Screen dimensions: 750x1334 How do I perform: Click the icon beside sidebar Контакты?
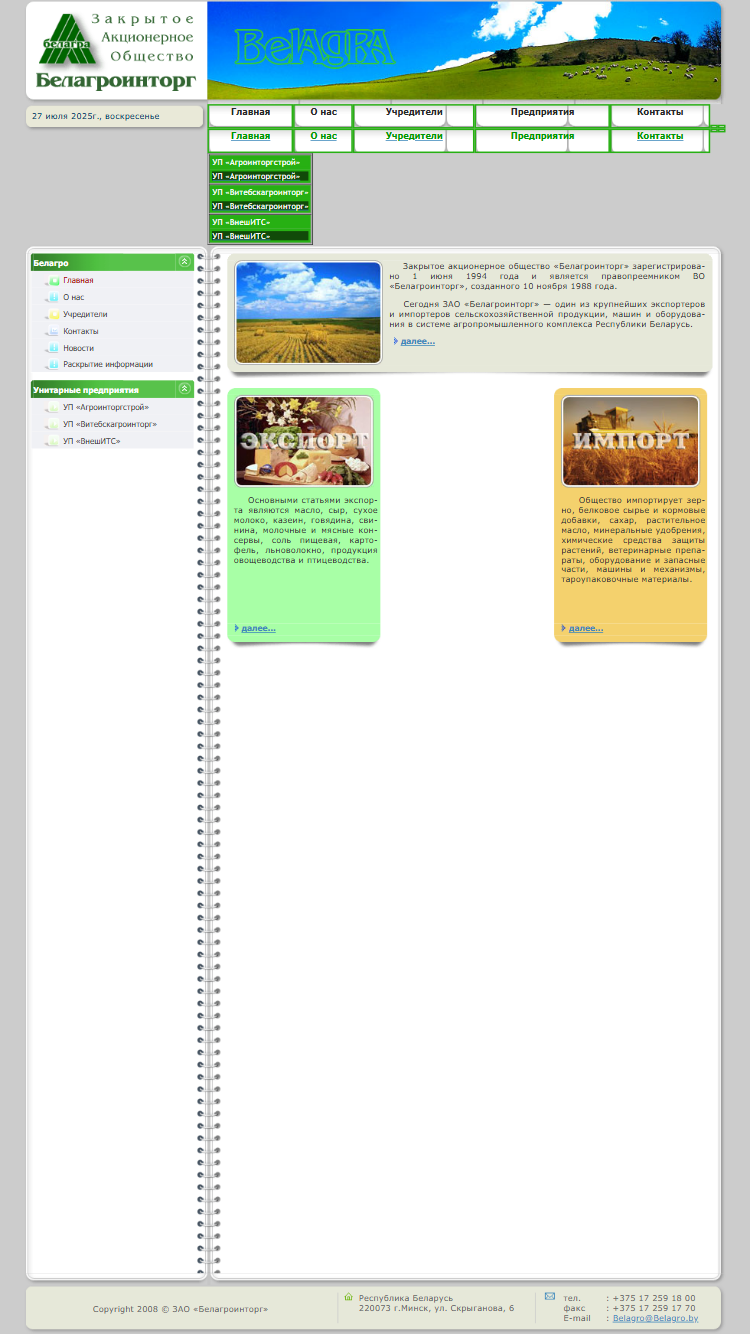[52, 331]
